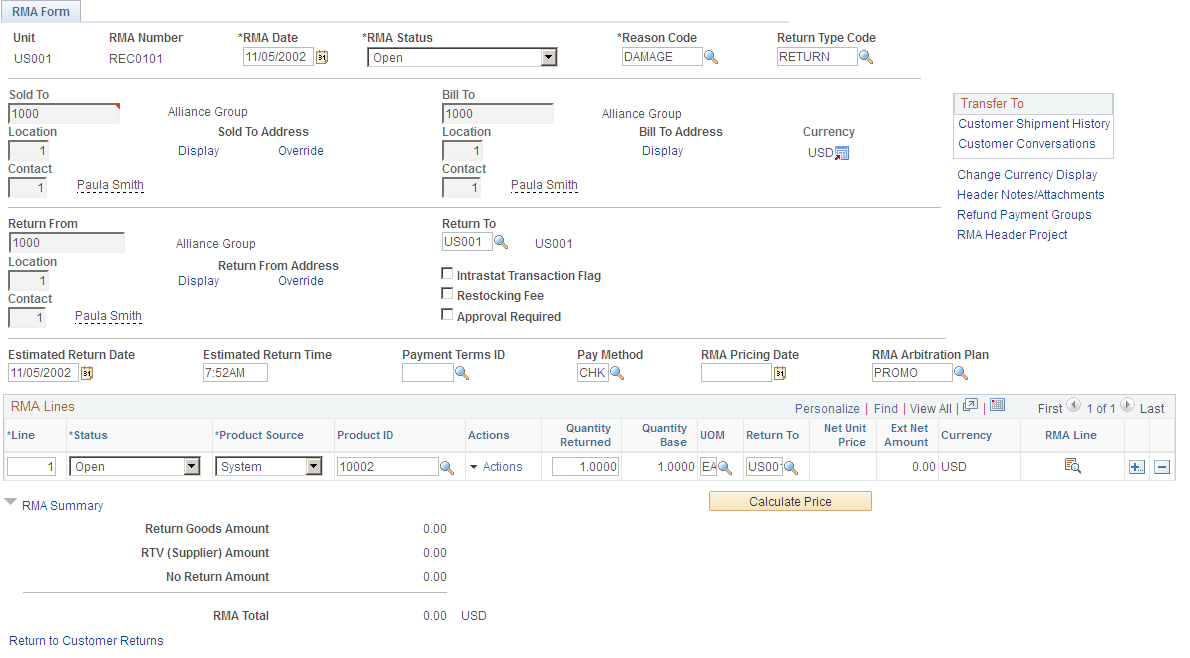
Task: Check the Restocking Fee box
Action: click(x=447, y=294)
